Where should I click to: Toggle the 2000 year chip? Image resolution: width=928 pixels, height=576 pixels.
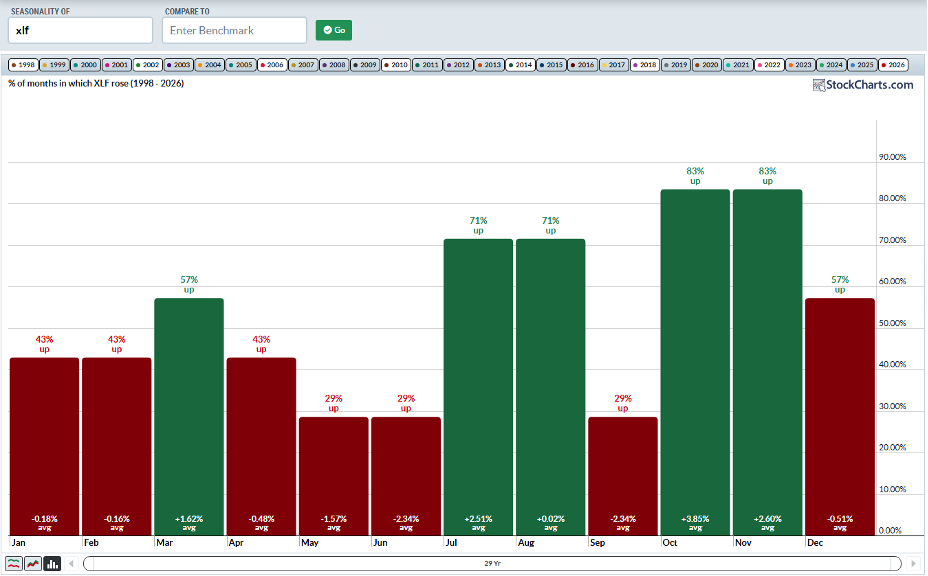coord(86,65)
